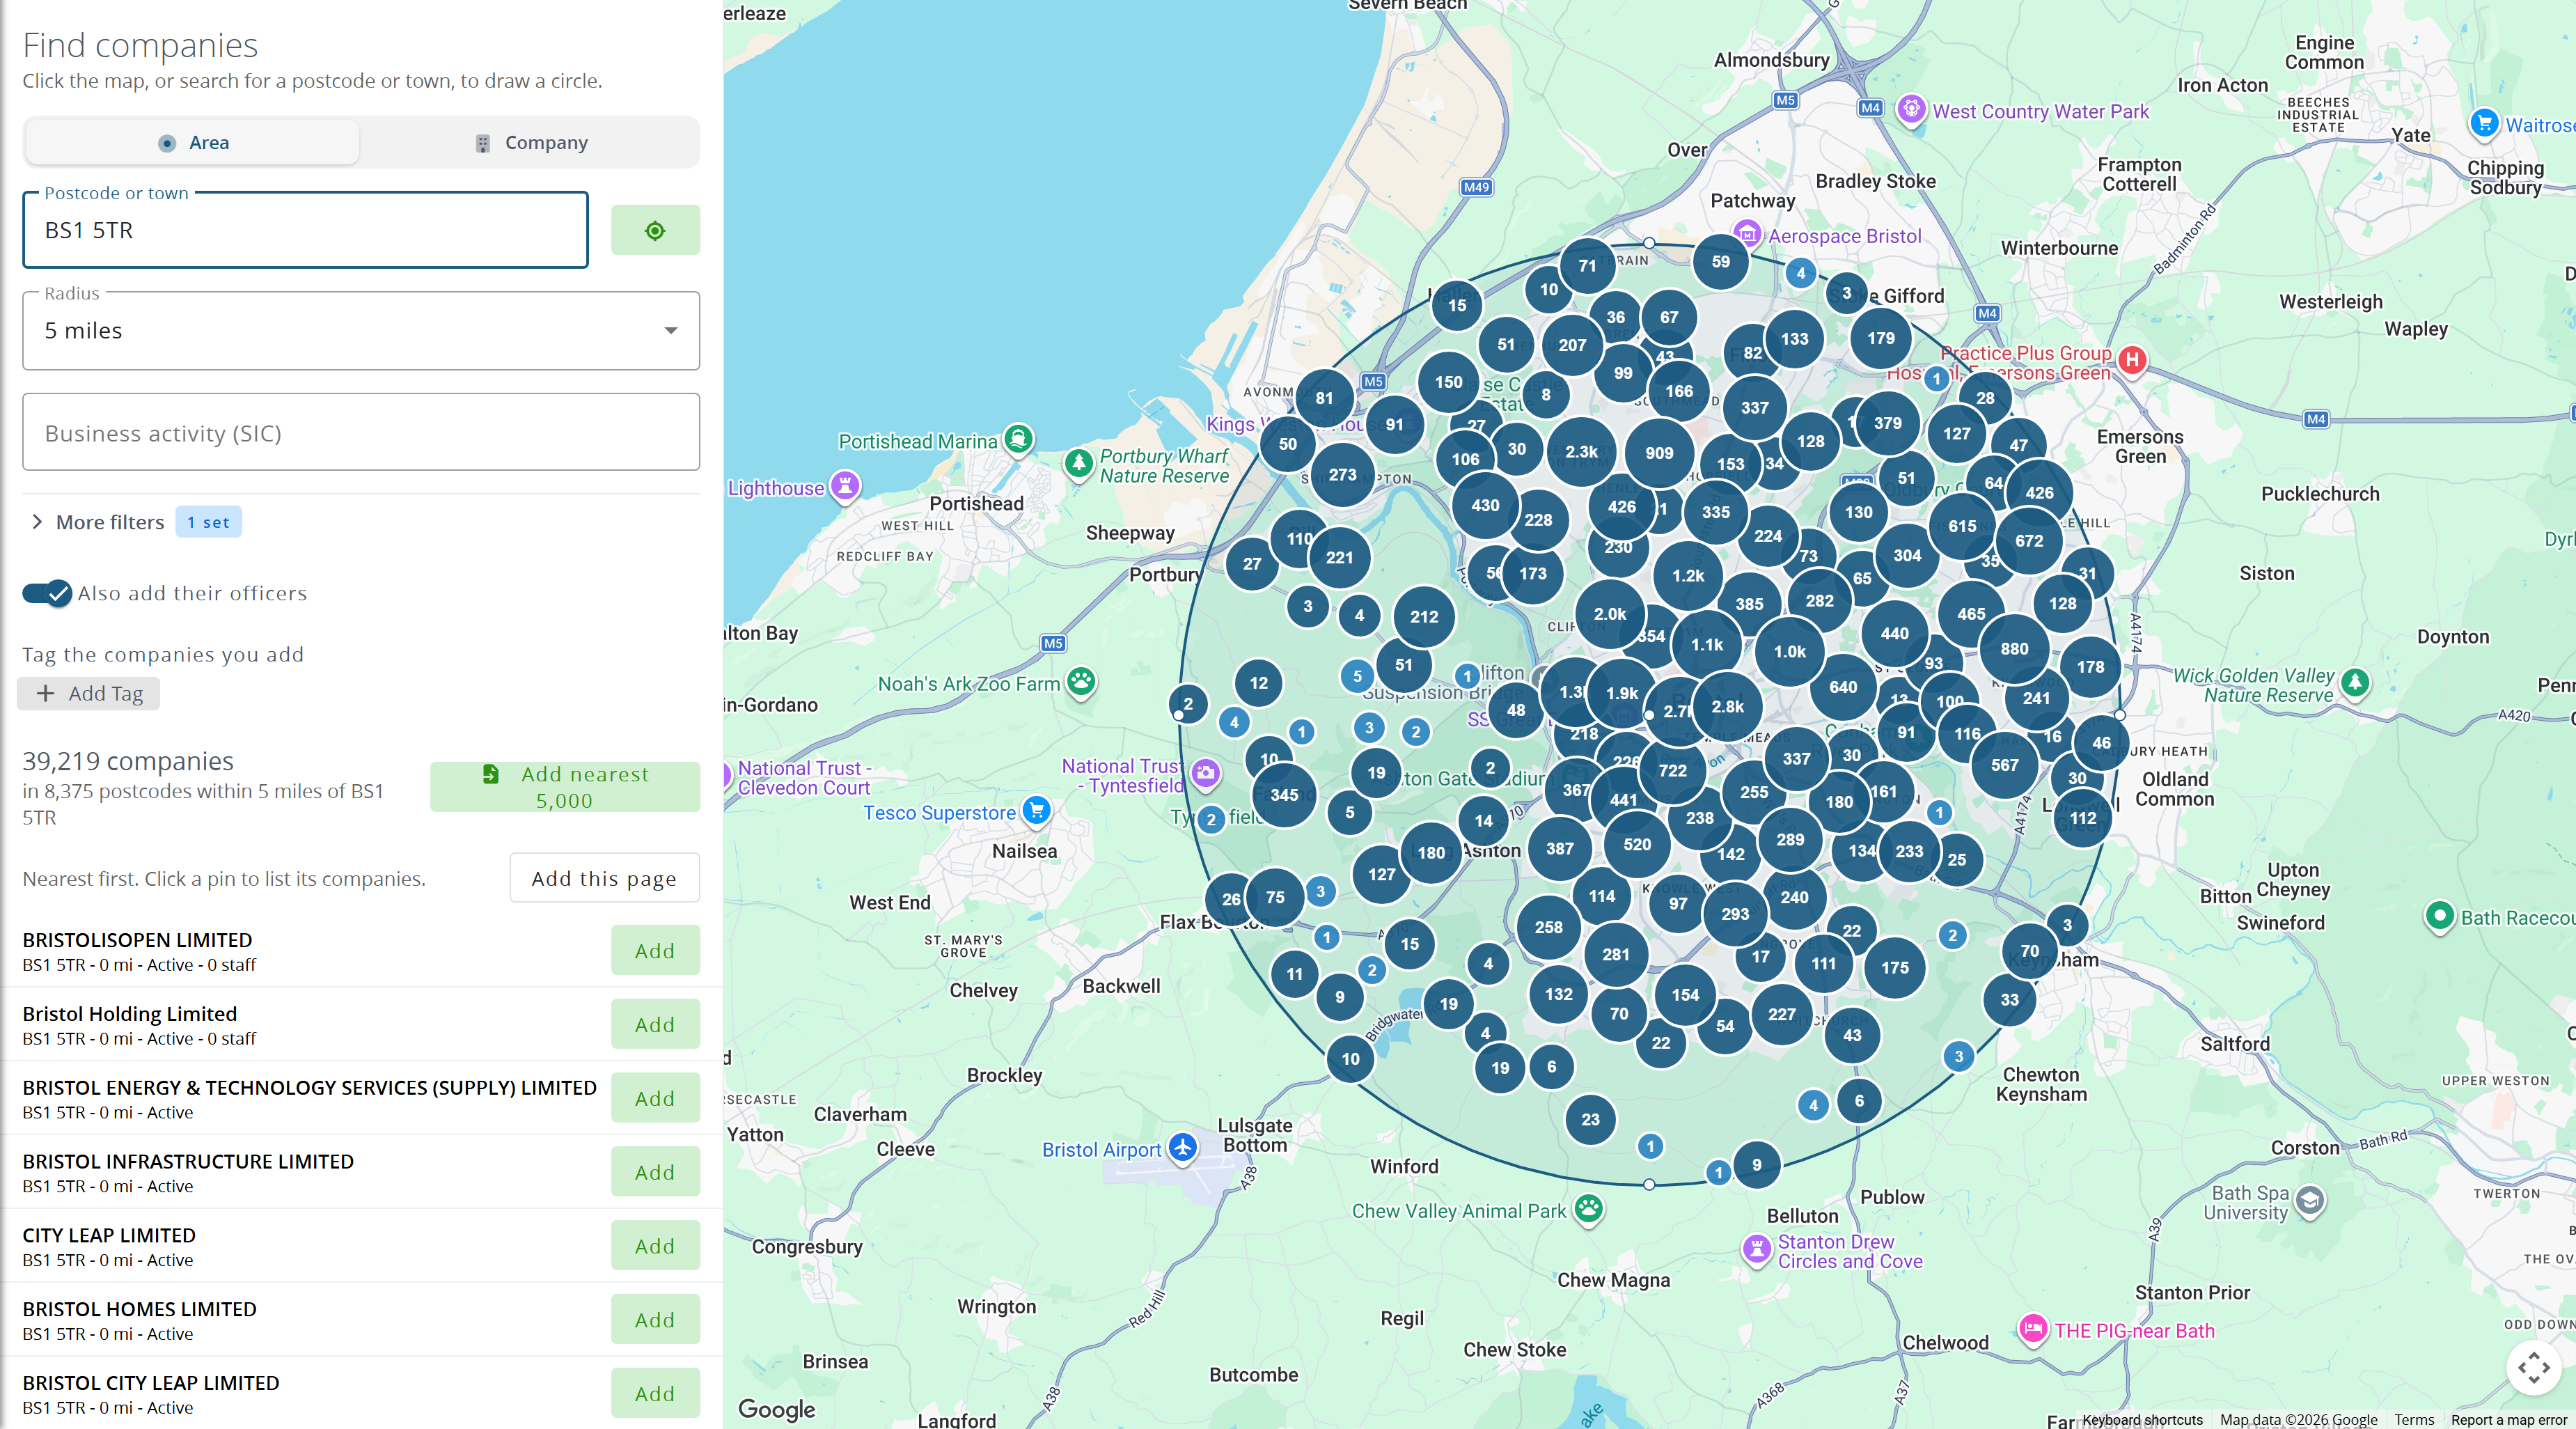Click the locate-me crosshair button
This screenshot has height=1429, width=2576.
(655, 230)
